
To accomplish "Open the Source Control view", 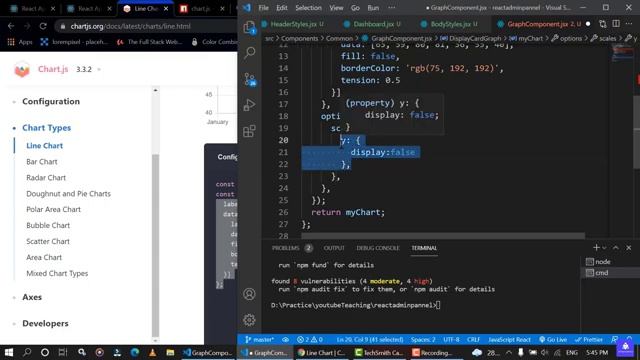I will pyautogui.click(x=250, y=79).
